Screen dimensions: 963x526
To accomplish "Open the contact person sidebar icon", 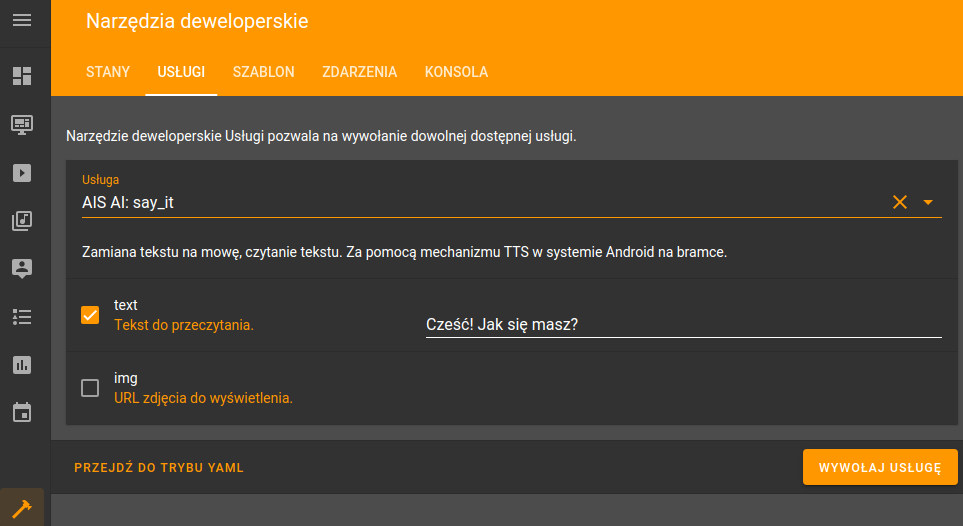I will click(x=22, y=269).
